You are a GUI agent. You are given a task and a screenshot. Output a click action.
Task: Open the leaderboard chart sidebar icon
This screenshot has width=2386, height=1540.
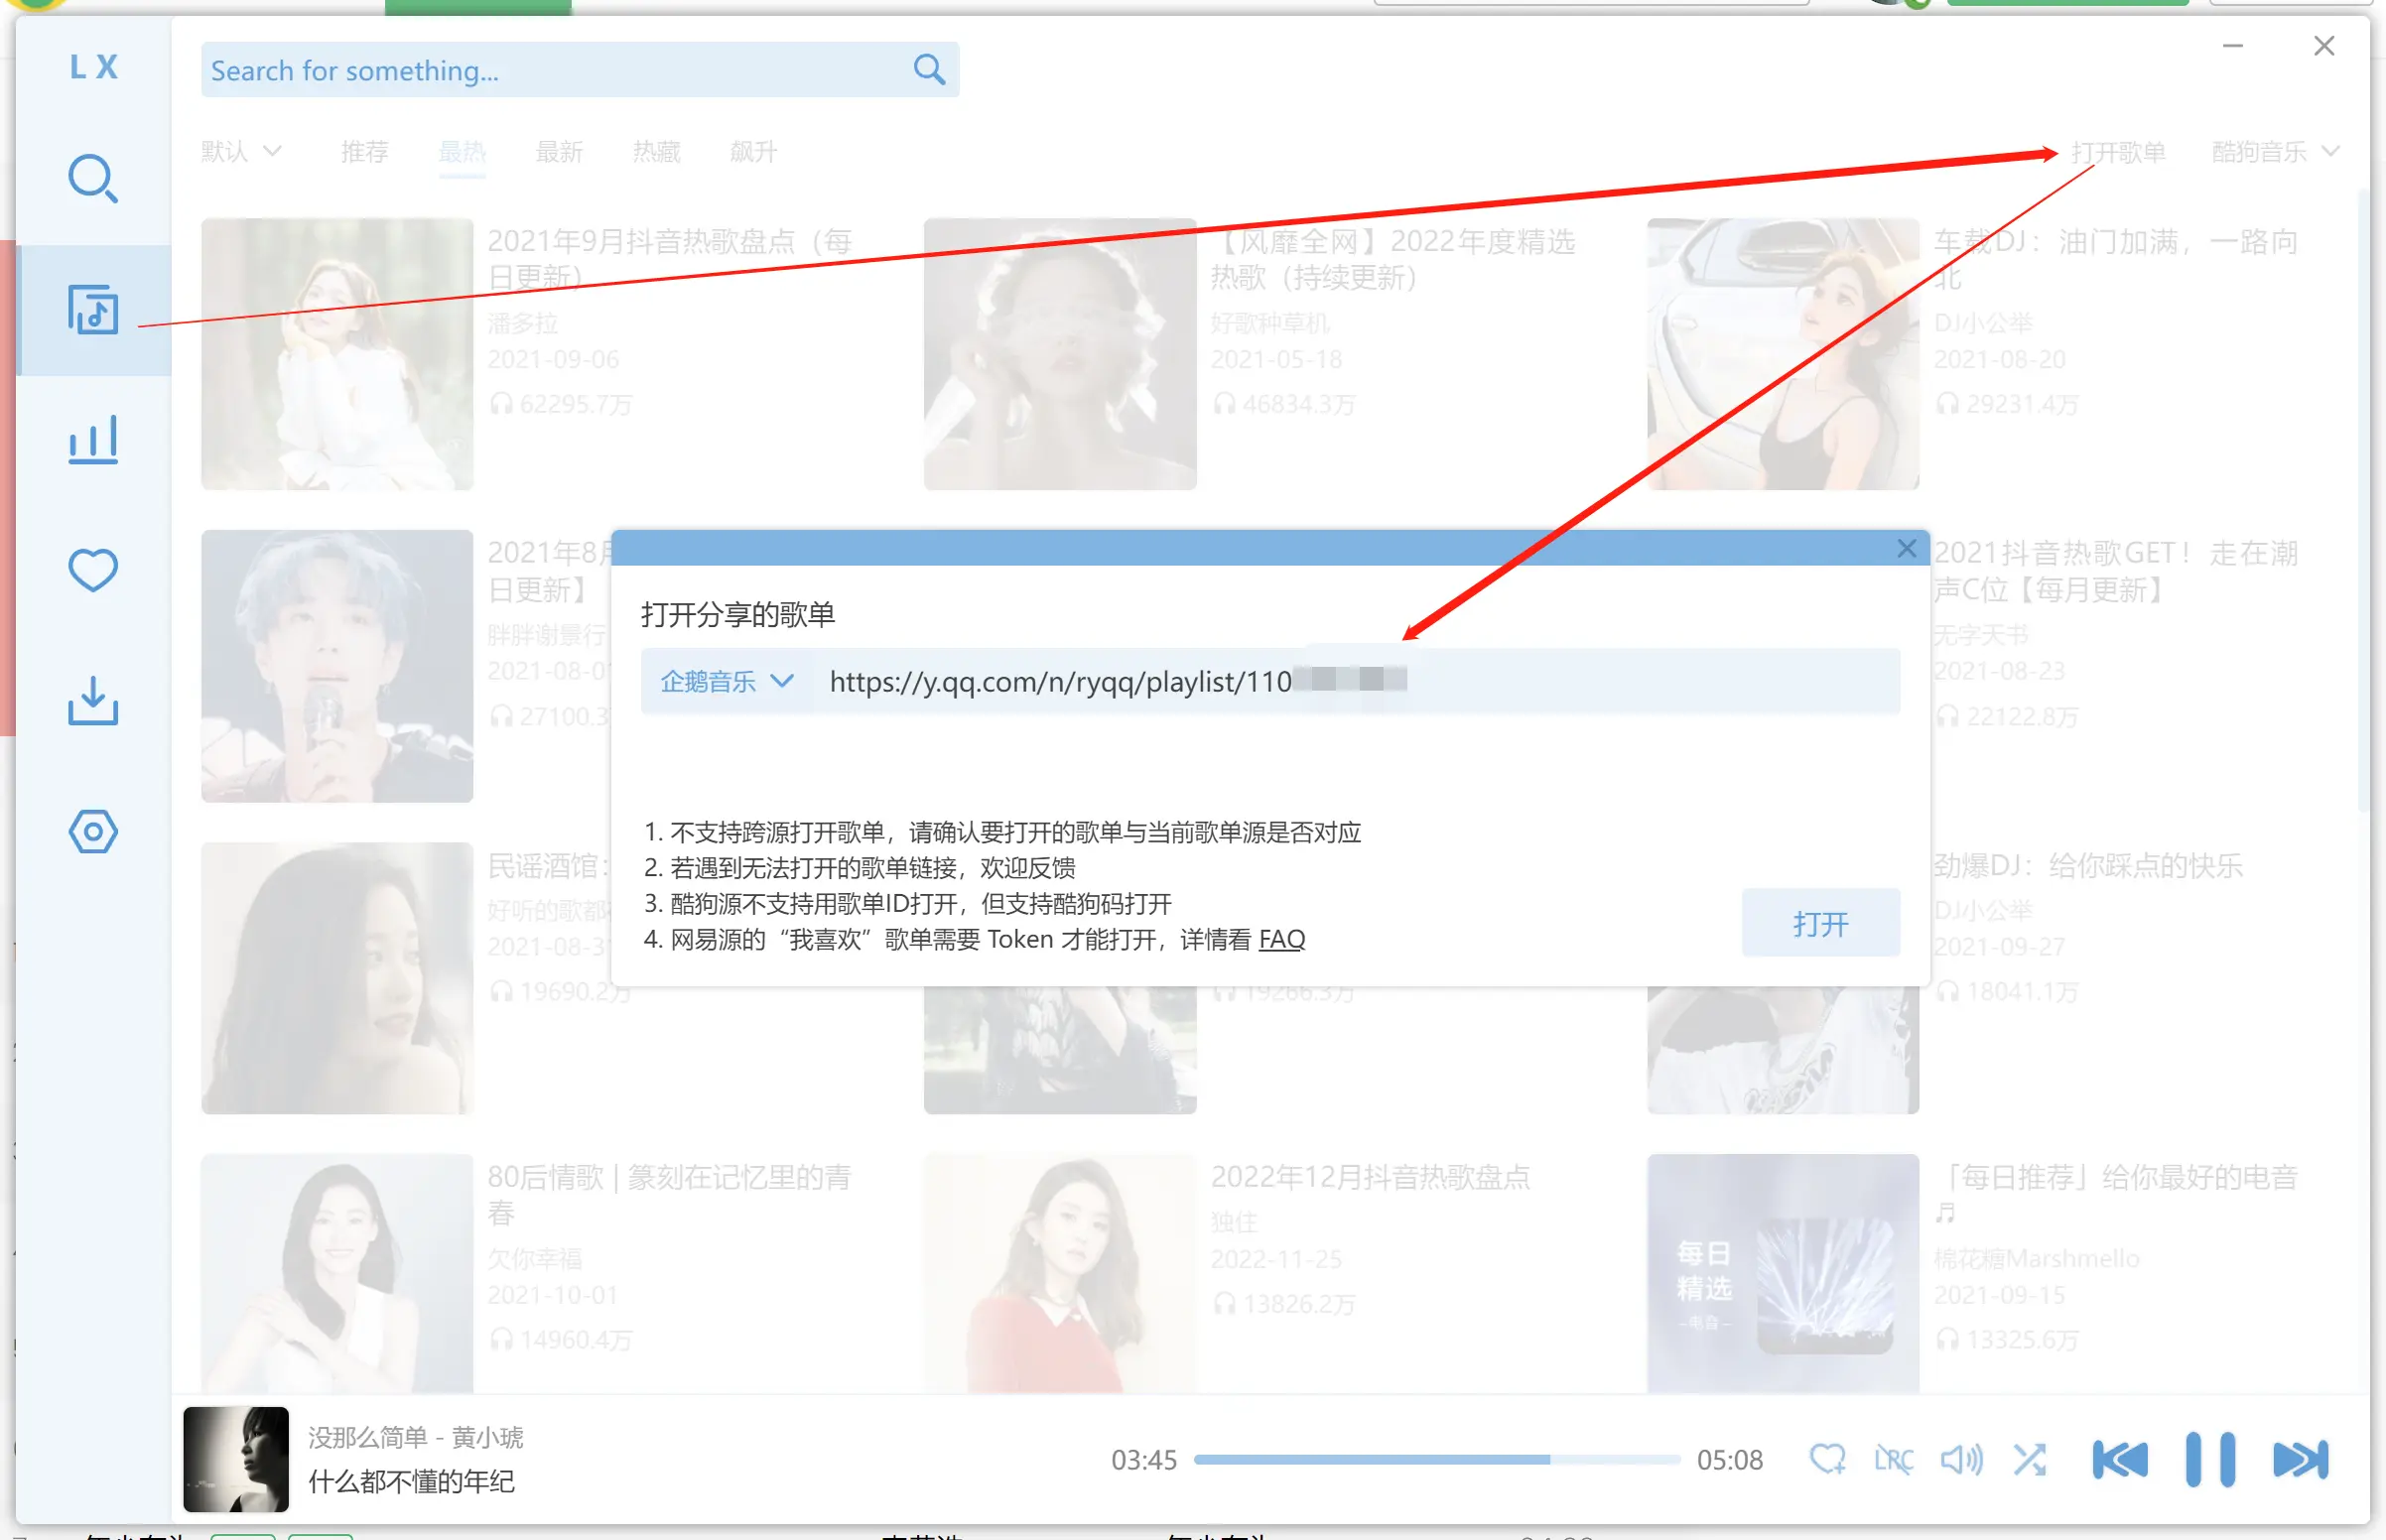tap(93, 440)
